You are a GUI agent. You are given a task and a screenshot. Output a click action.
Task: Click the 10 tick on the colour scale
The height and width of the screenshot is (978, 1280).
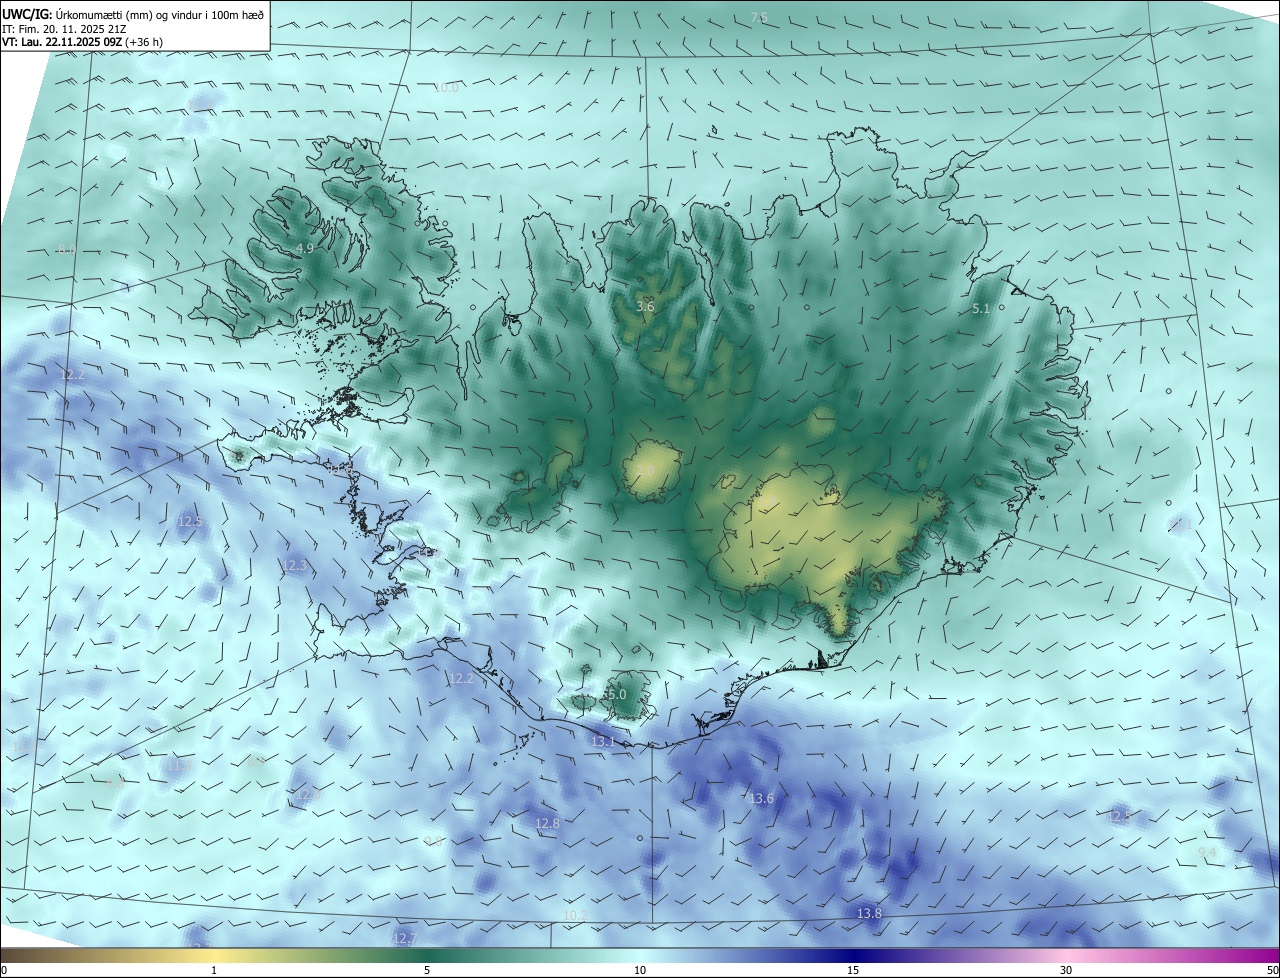(640, 970)
